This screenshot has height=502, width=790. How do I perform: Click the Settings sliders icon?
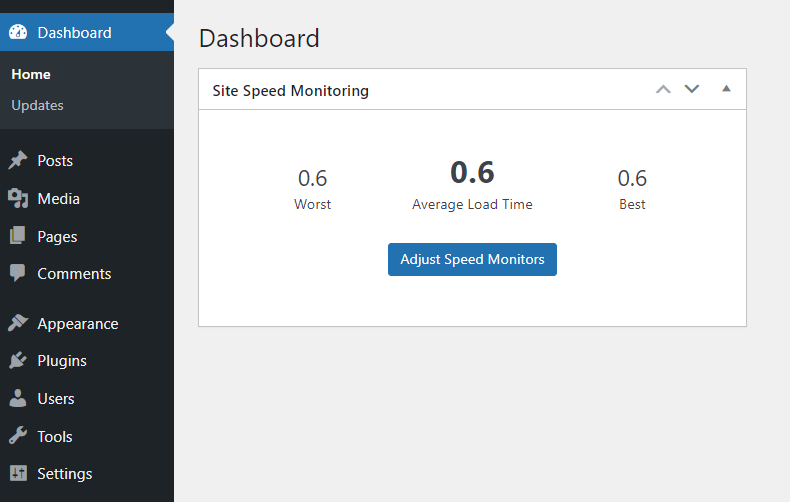coord(18,473)
